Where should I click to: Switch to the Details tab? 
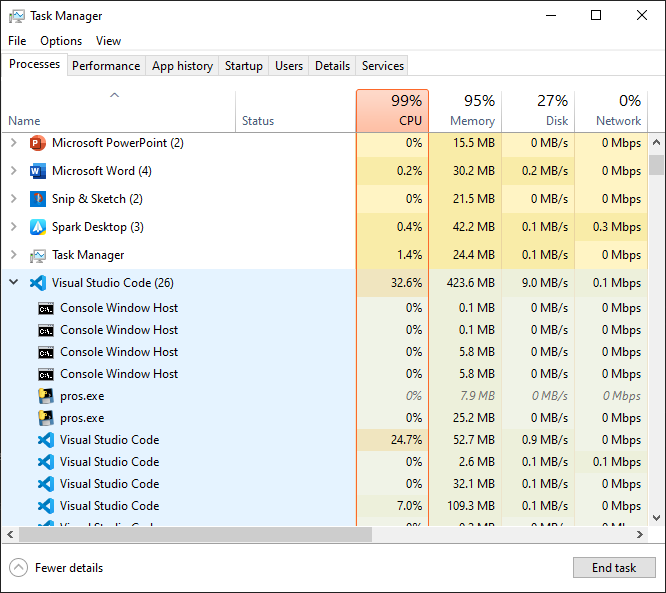(332, 66)
